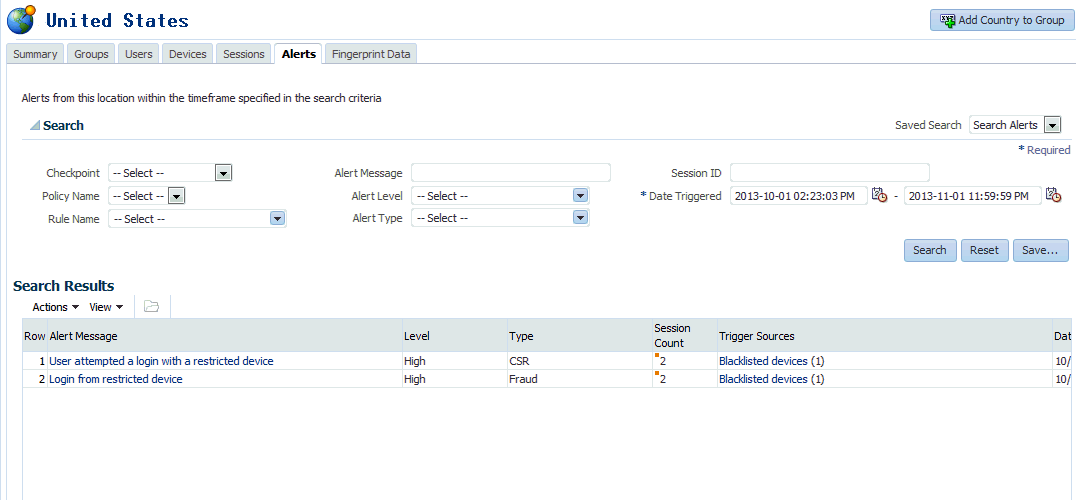Open the start date calendar picker
Screen dimensions: 1076x500
click(879, 195)
